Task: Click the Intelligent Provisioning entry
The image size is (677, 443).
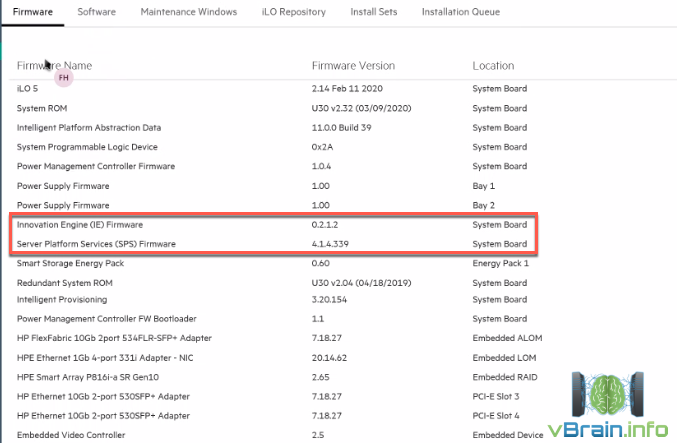Action: coord(62,300)
